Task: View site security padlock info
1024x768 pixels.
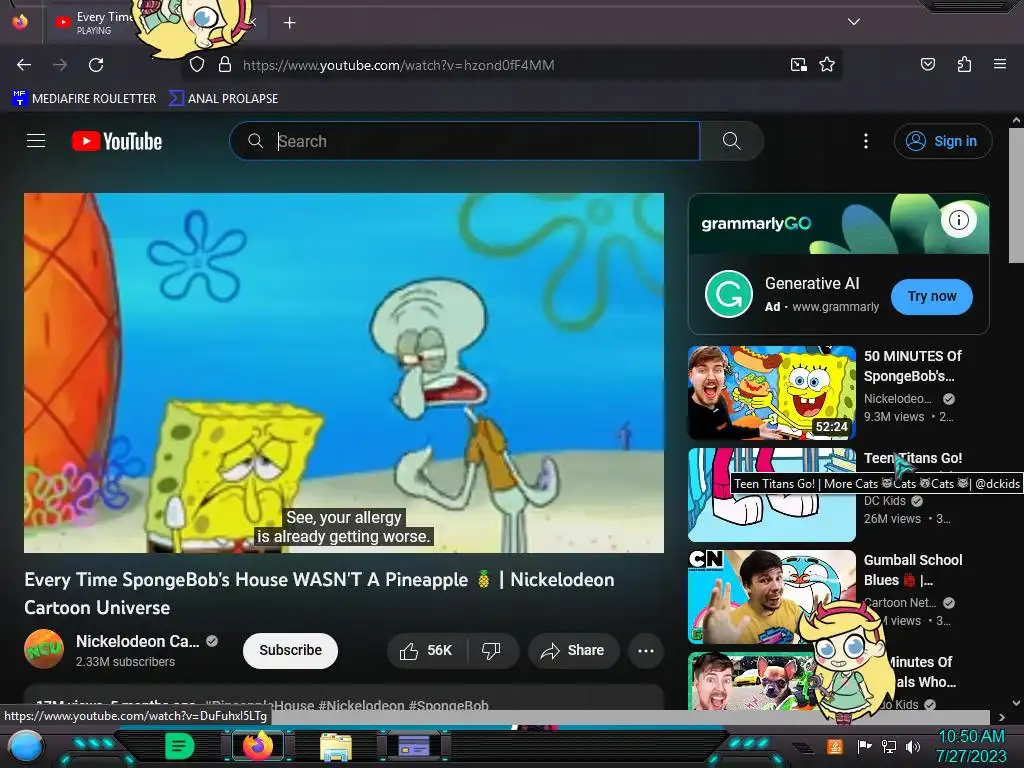Action: [225, 65]
